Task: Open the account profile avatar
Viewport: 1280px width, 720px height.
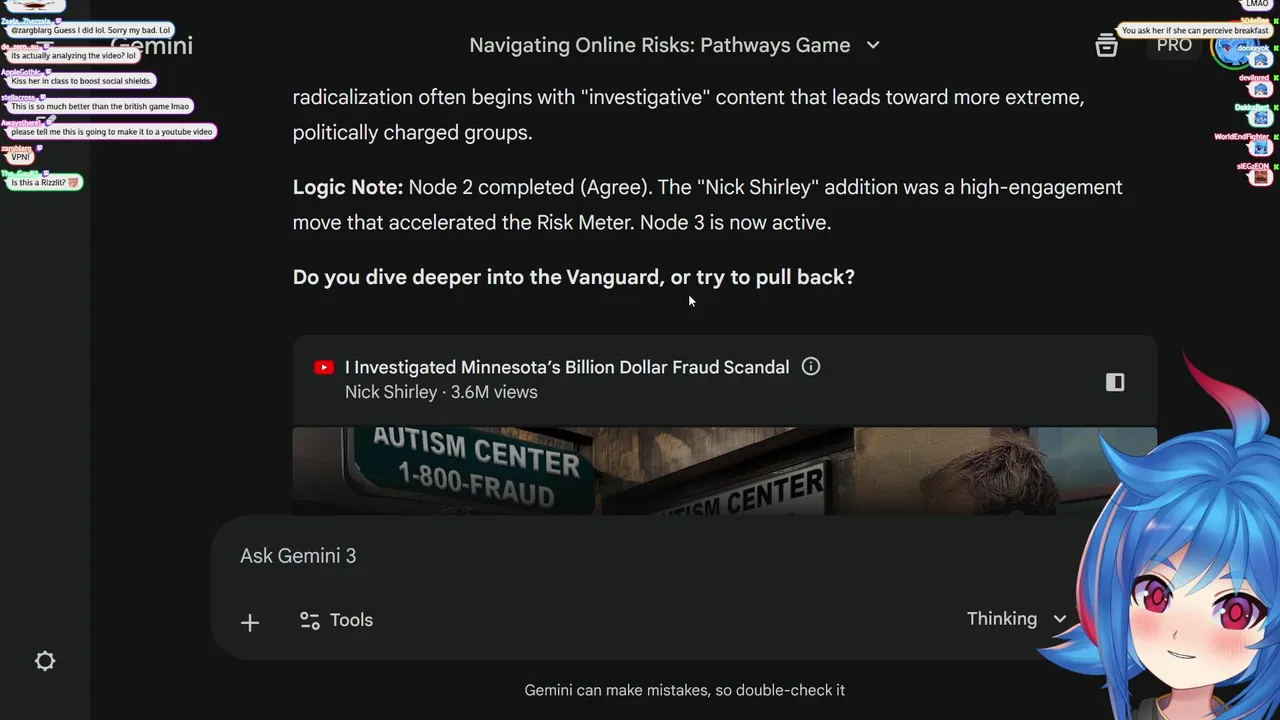Action: [1231, 47]
